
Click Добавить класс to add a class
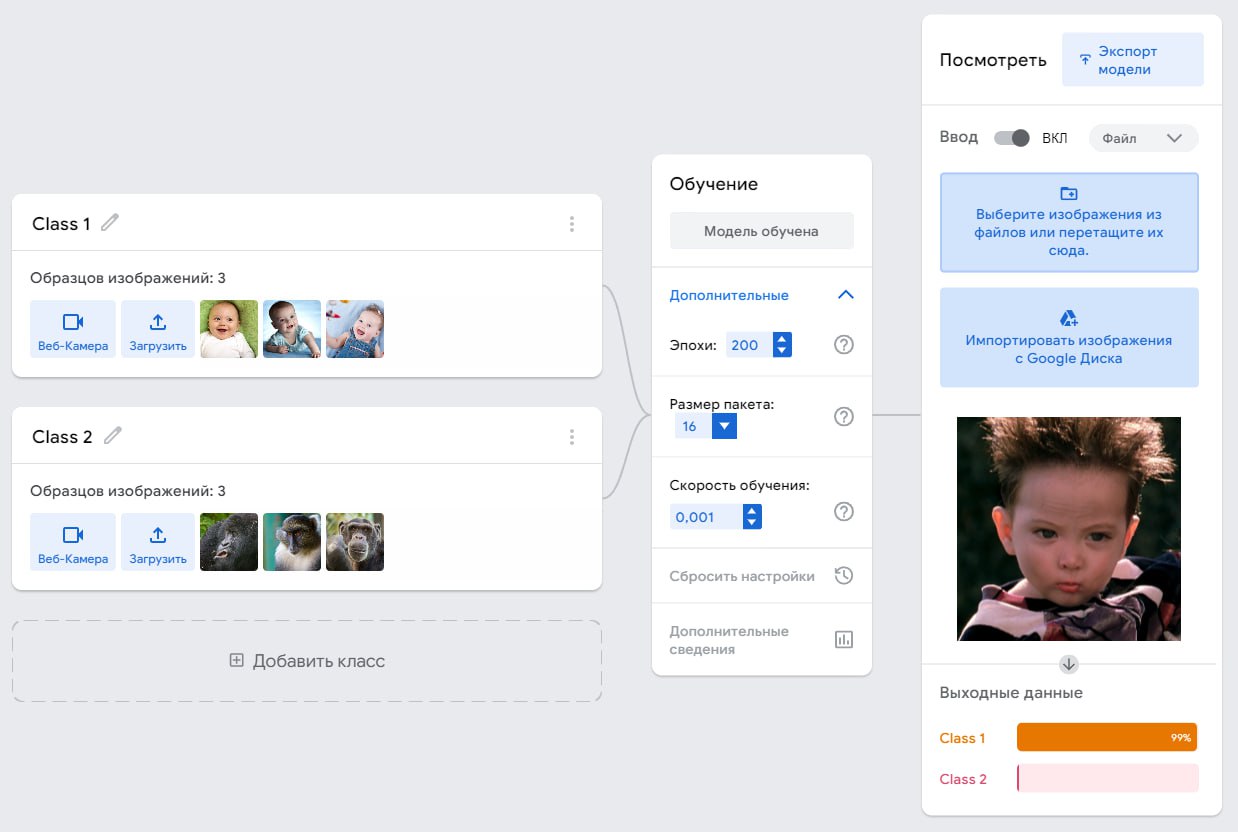coord(307,661)
